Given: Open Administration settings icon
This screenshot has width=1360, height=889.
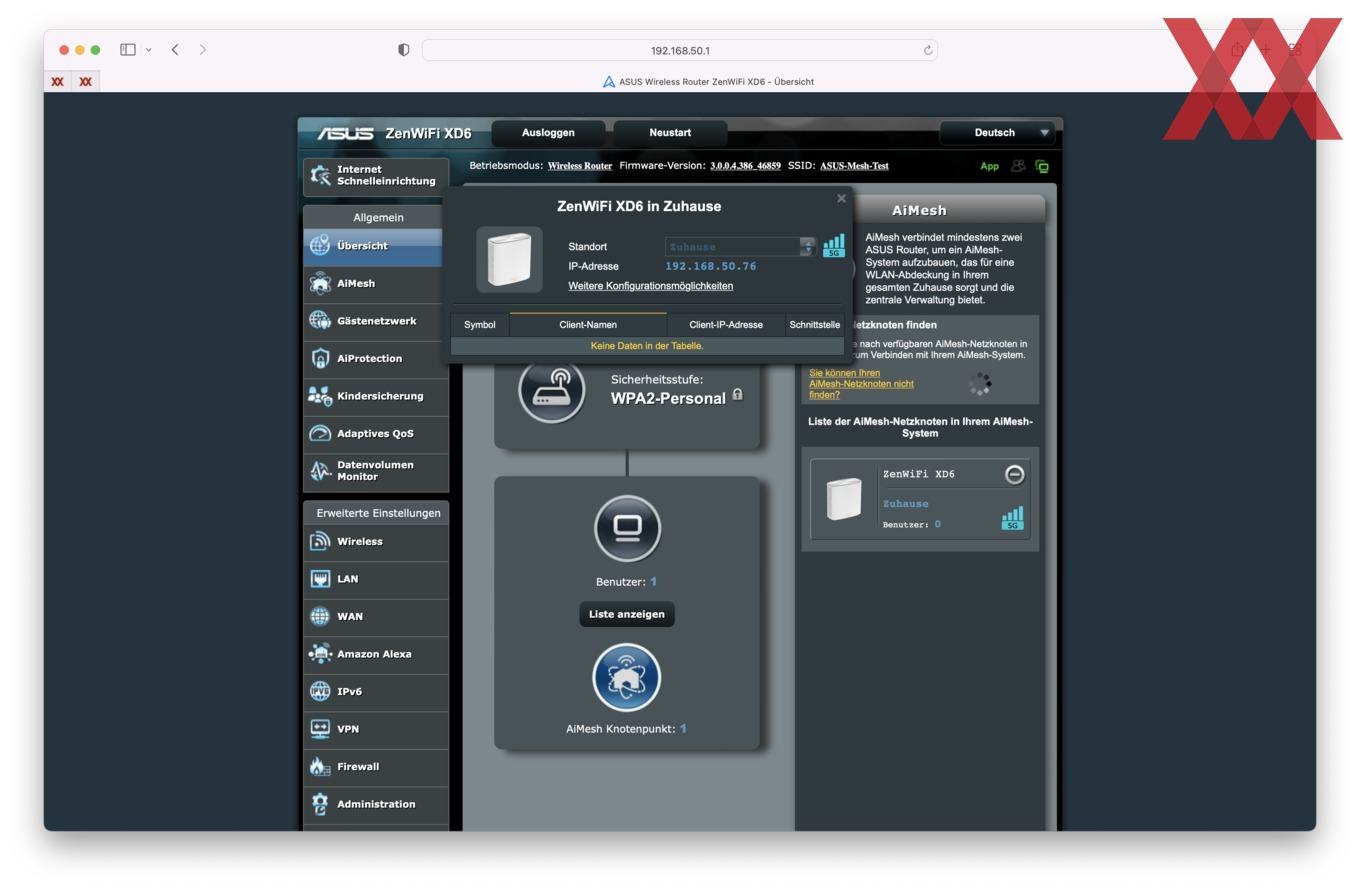Looking at the screenshot, I should [320, 804].
